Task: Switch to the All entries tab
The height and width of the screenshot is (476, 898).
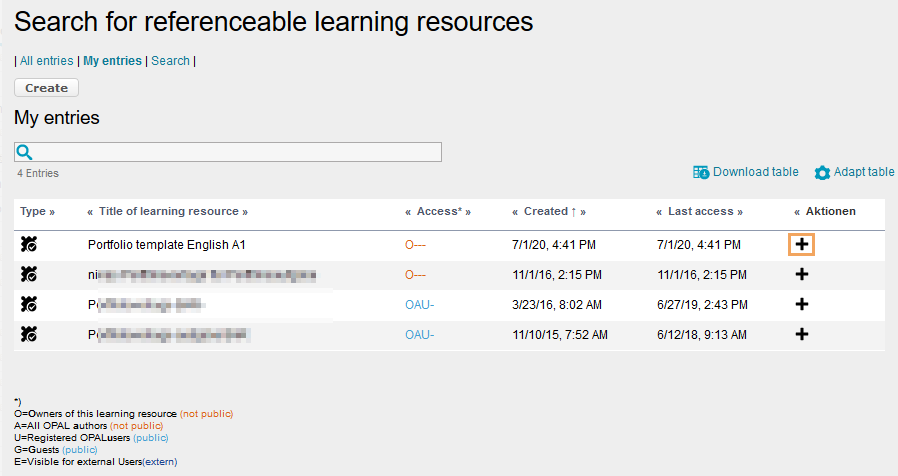Action: point(47,61)
